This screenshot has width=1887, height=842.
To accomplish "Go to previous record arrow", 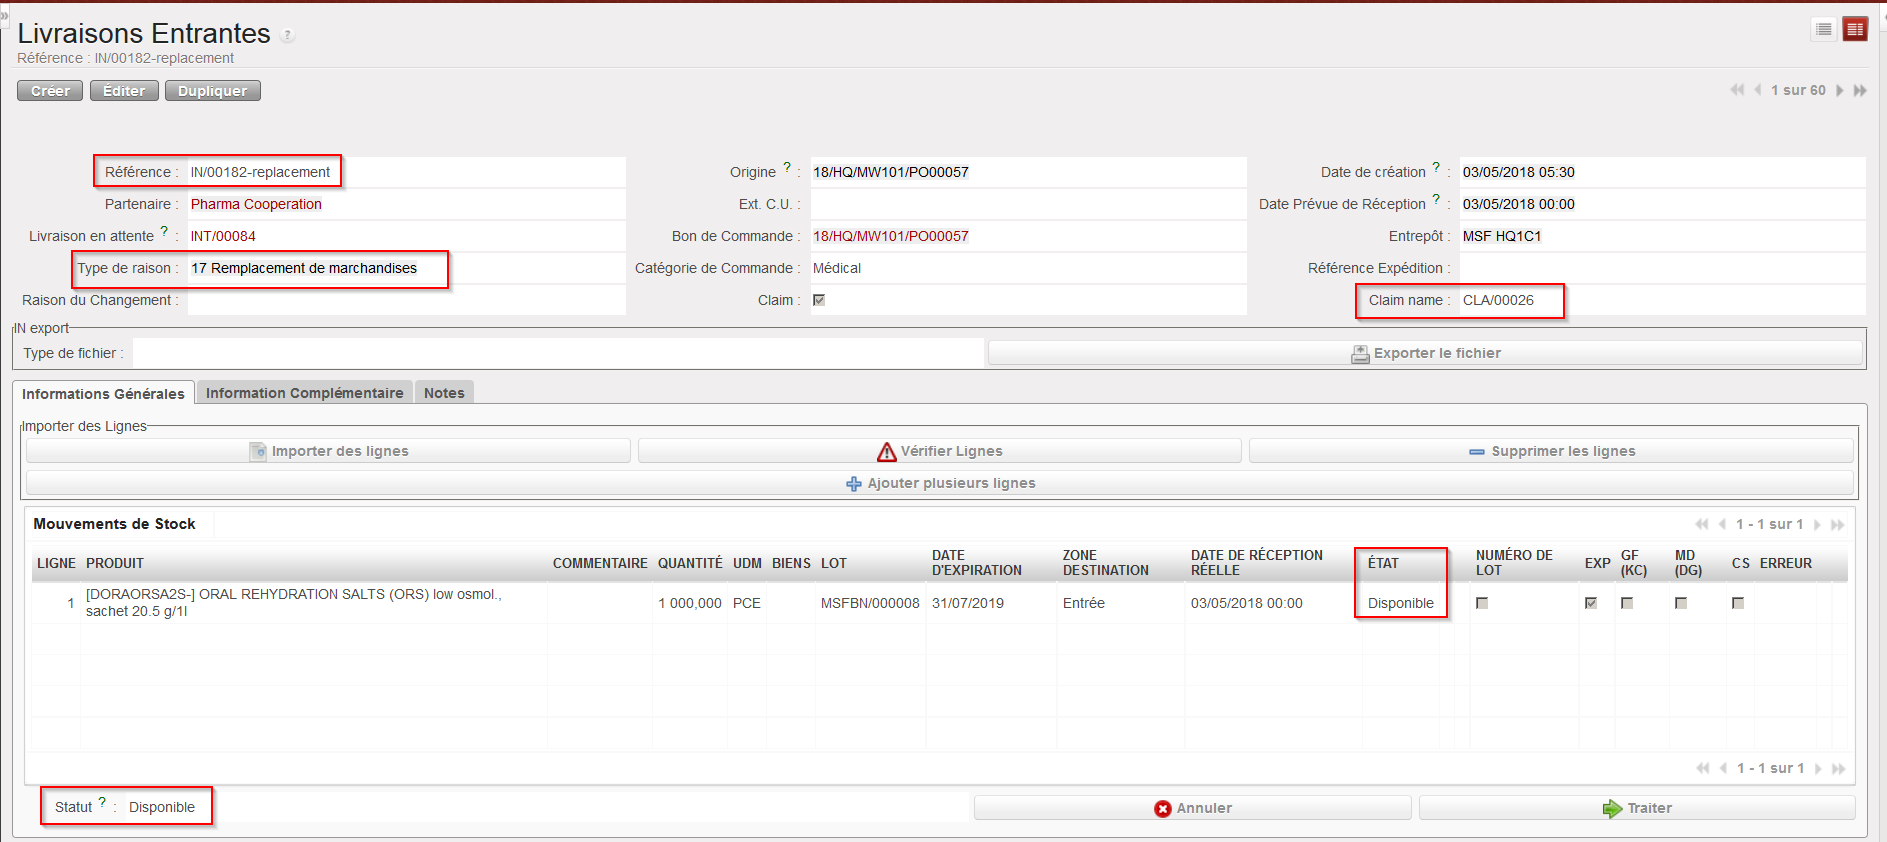I will [x=1757, y=90].
